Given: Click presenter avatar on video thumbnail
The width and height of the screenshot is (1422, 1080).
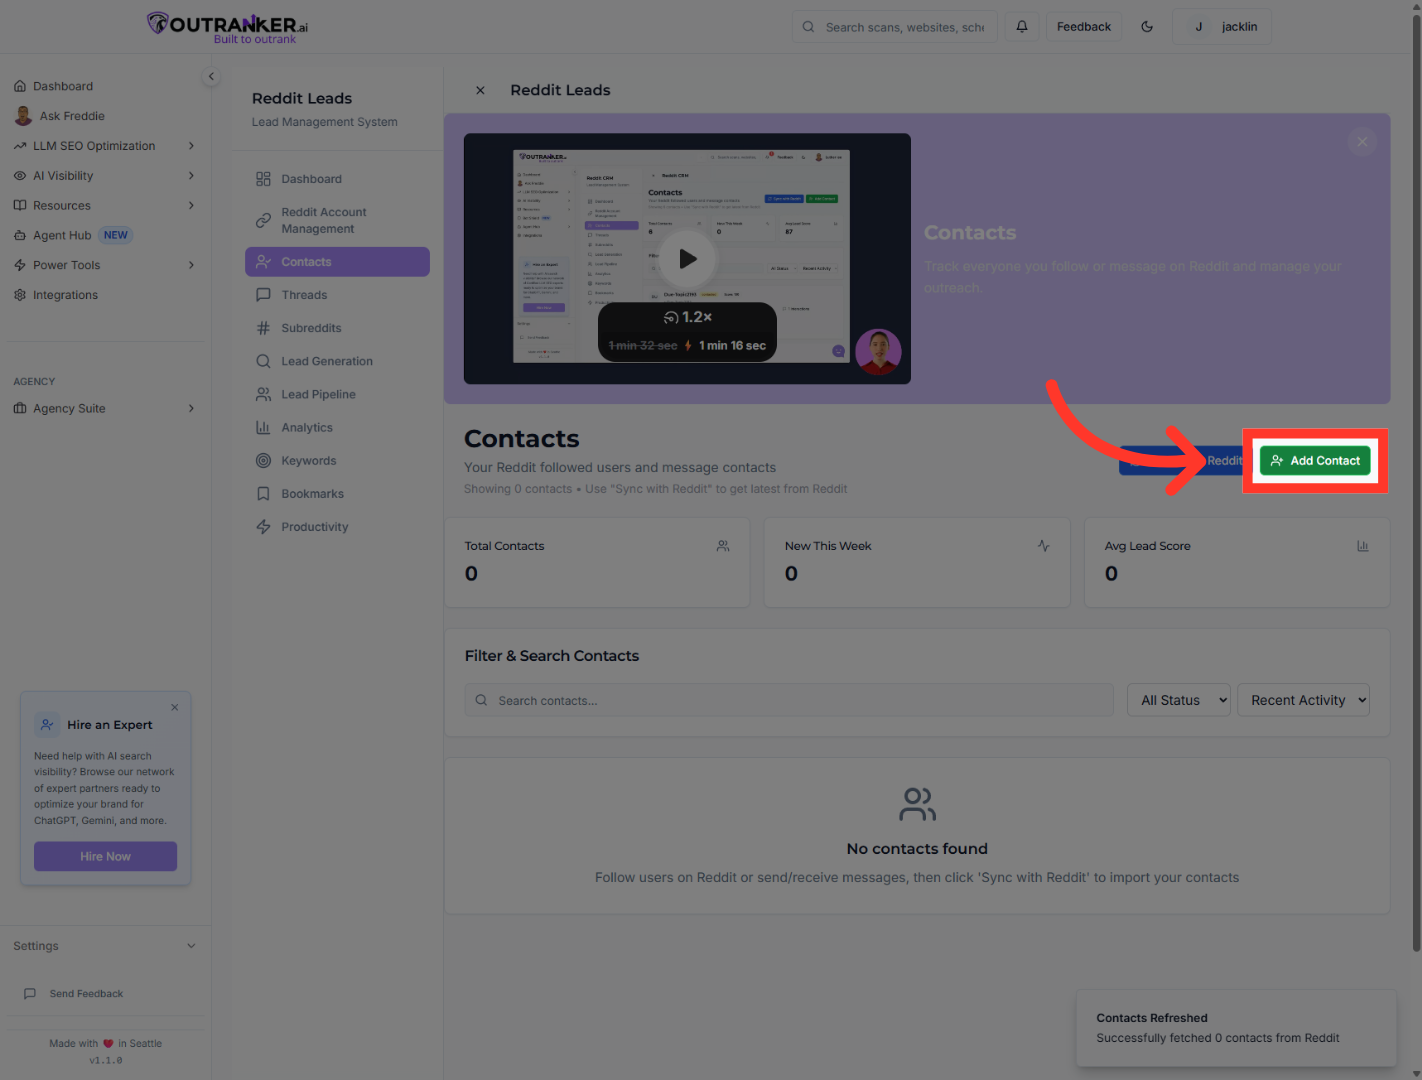Looking at the screenshot, I should (x=879, y=352).
